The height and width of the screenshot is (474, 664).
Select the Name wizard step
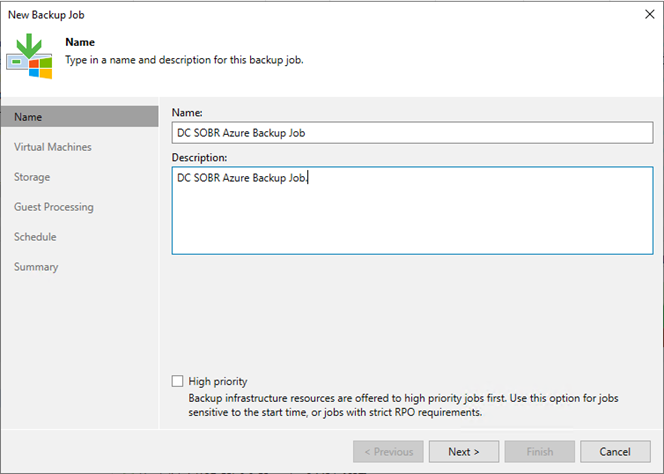[80, 116]
